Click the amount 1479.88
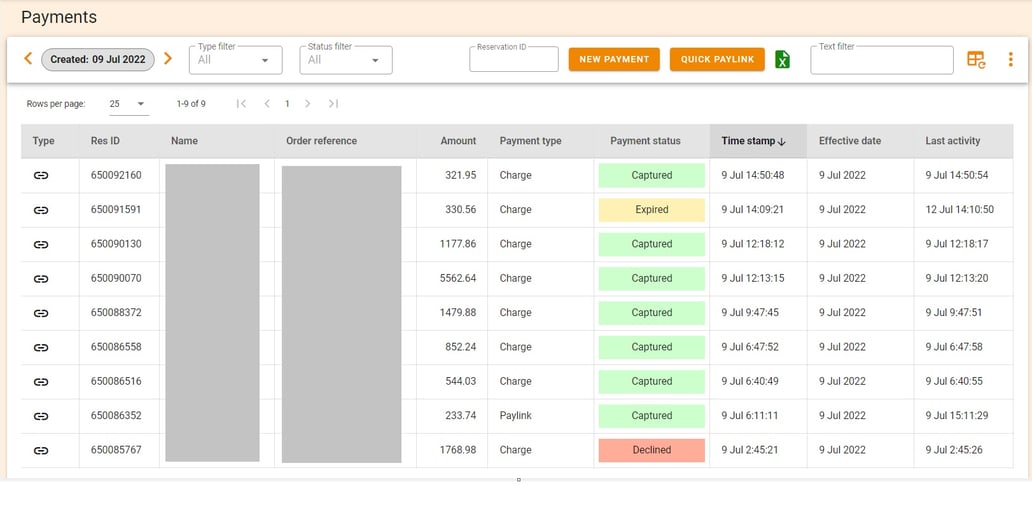 [458, 313]
